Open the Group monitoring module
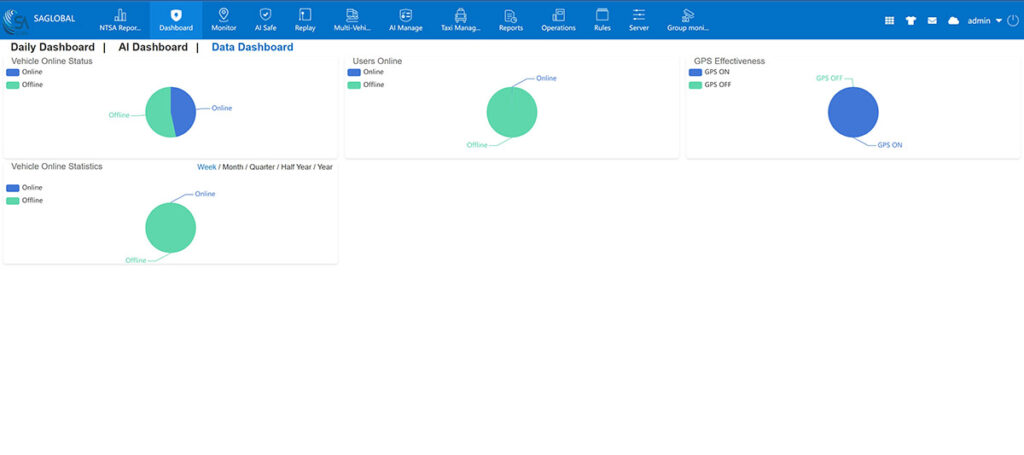 click(688, 20)
